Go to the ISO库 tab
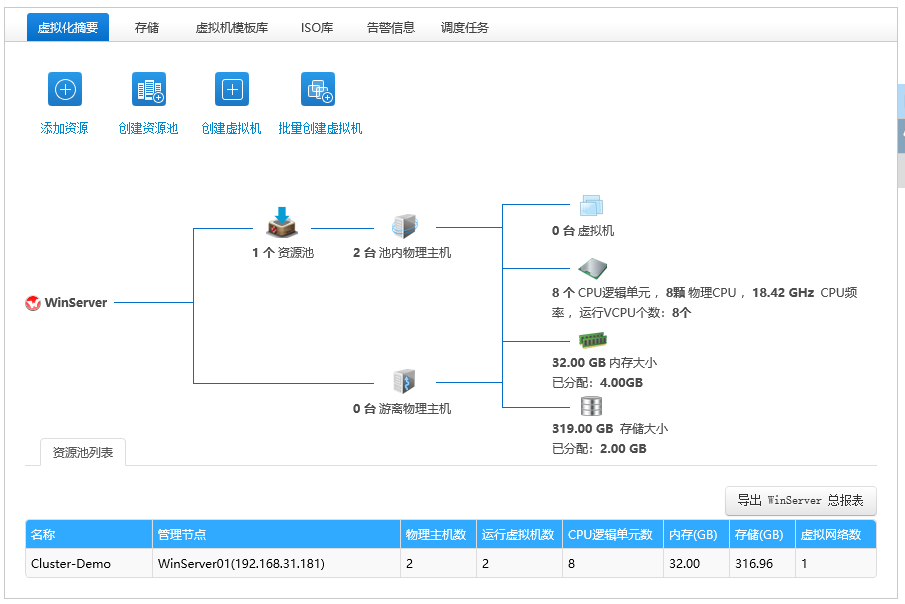Screen dimensions: 905x604 317,27
